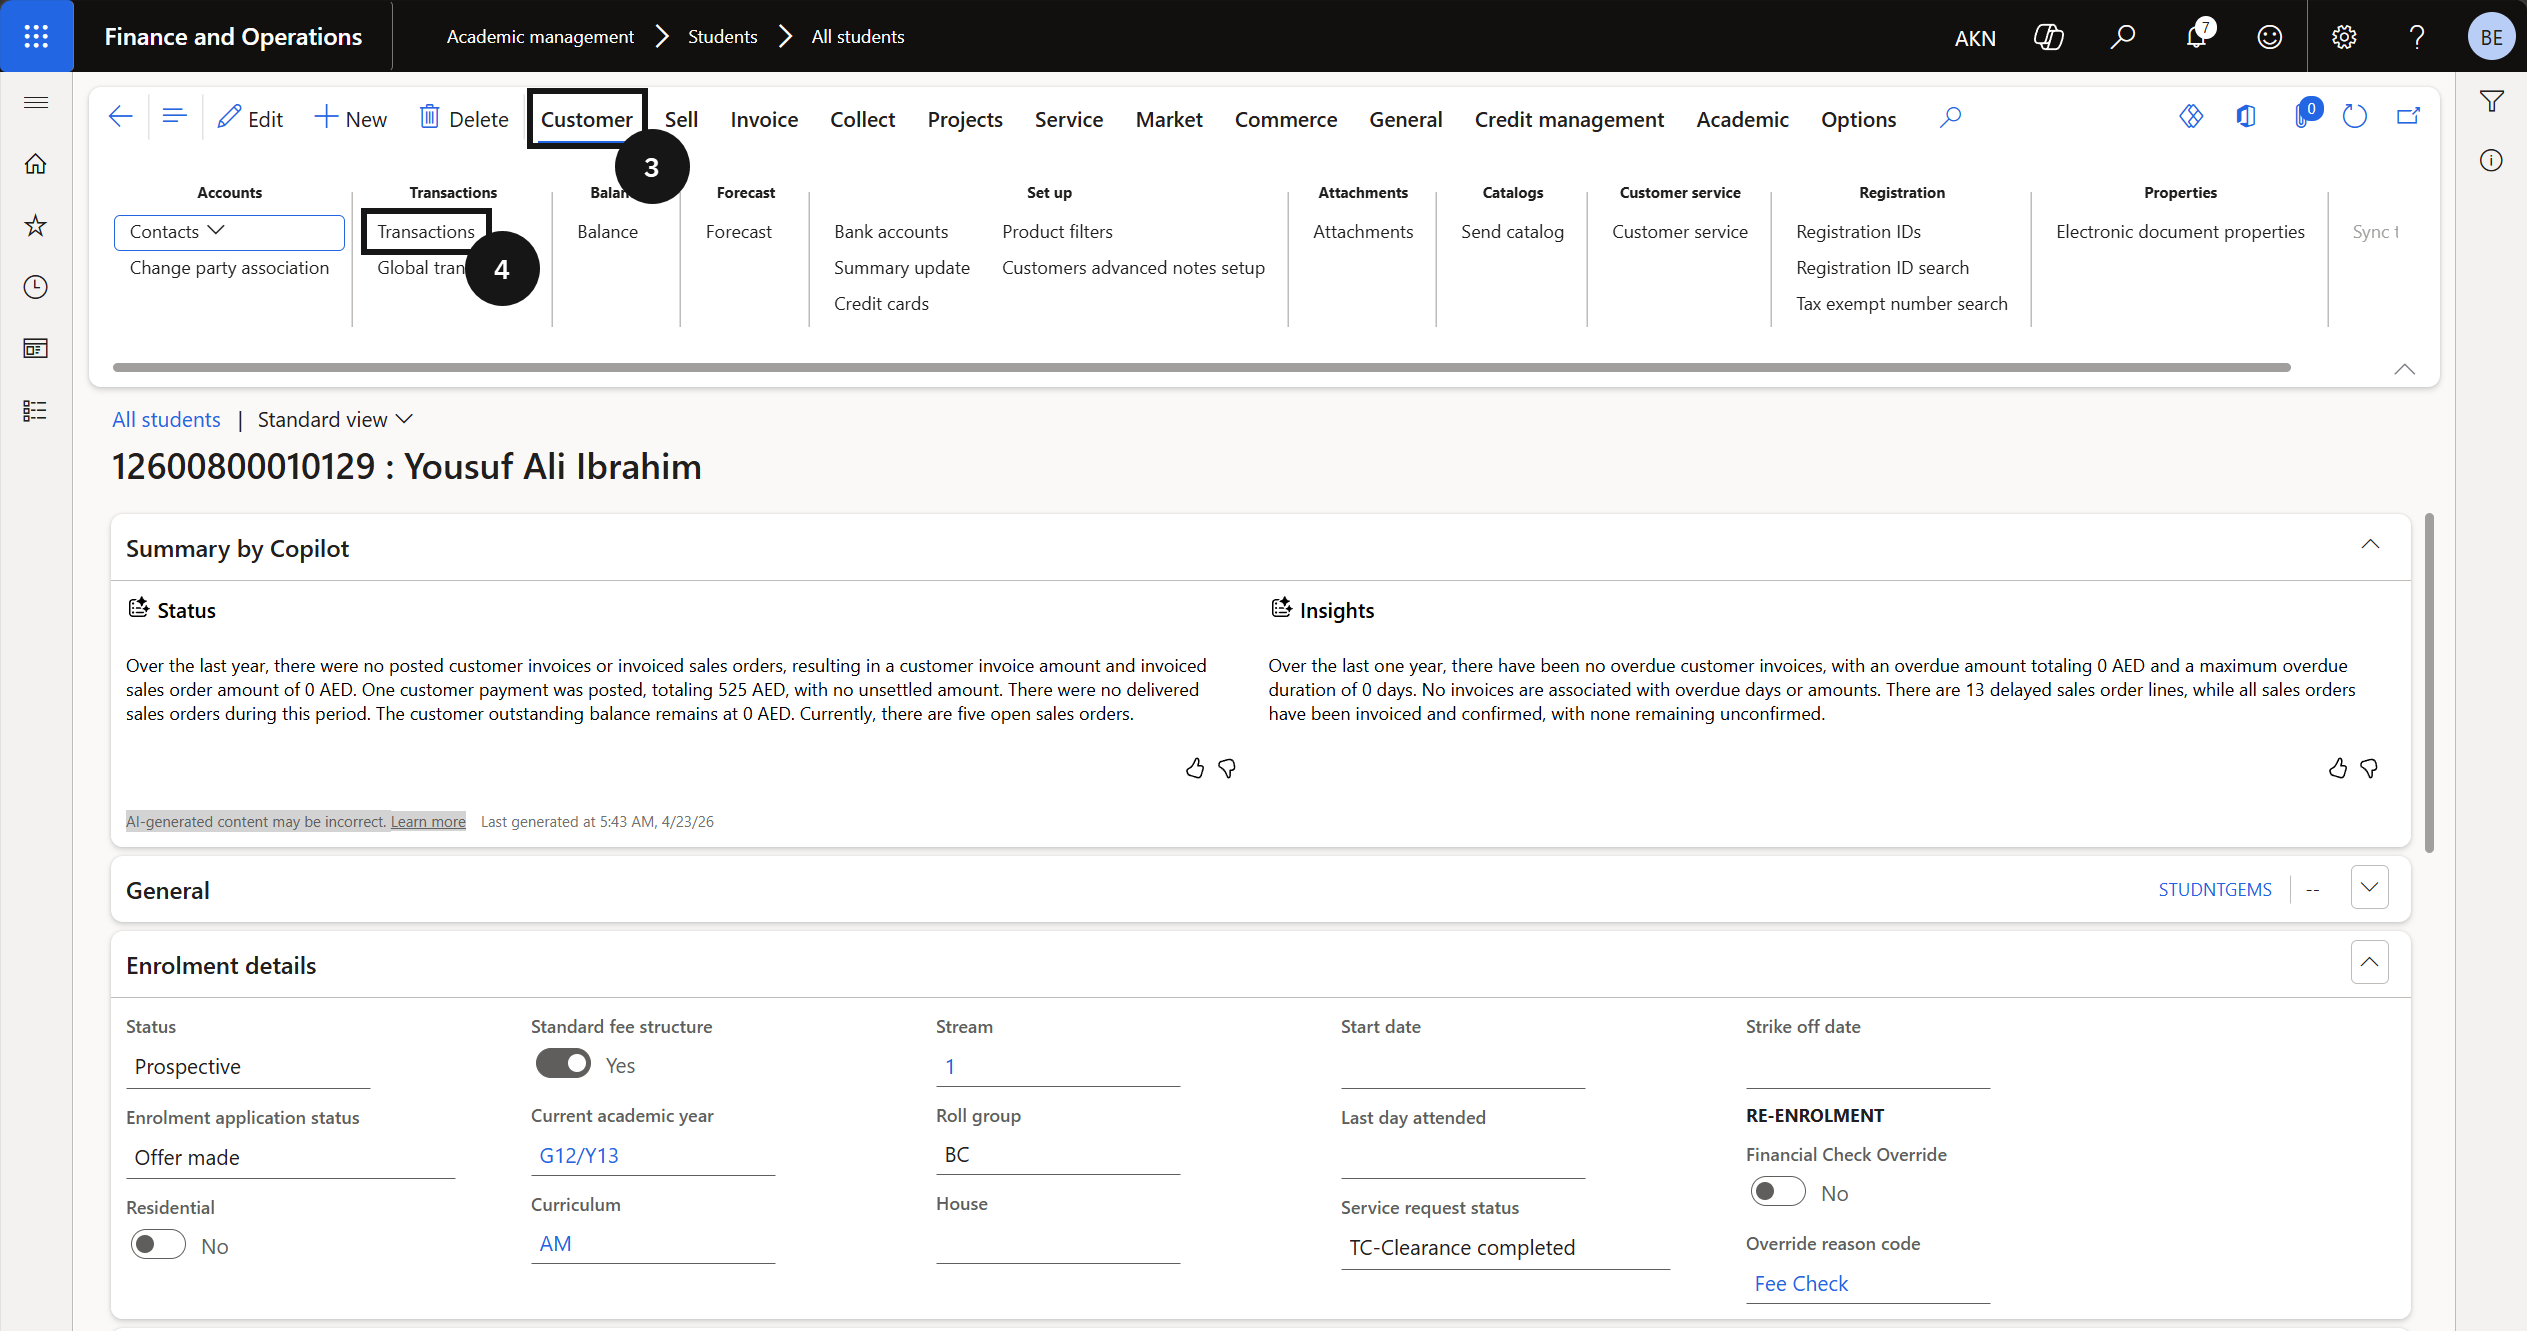Open the Power Apps diamond icon
The width and height of the screenshot is (2527, 1331).
tap(2191, 117)
